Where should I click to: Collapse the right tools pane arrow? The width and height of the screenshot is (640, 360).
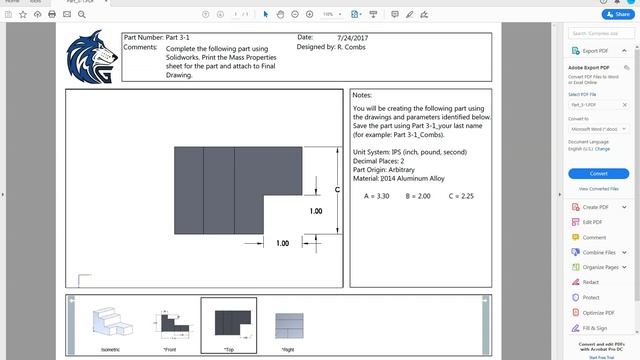(560, 195)
